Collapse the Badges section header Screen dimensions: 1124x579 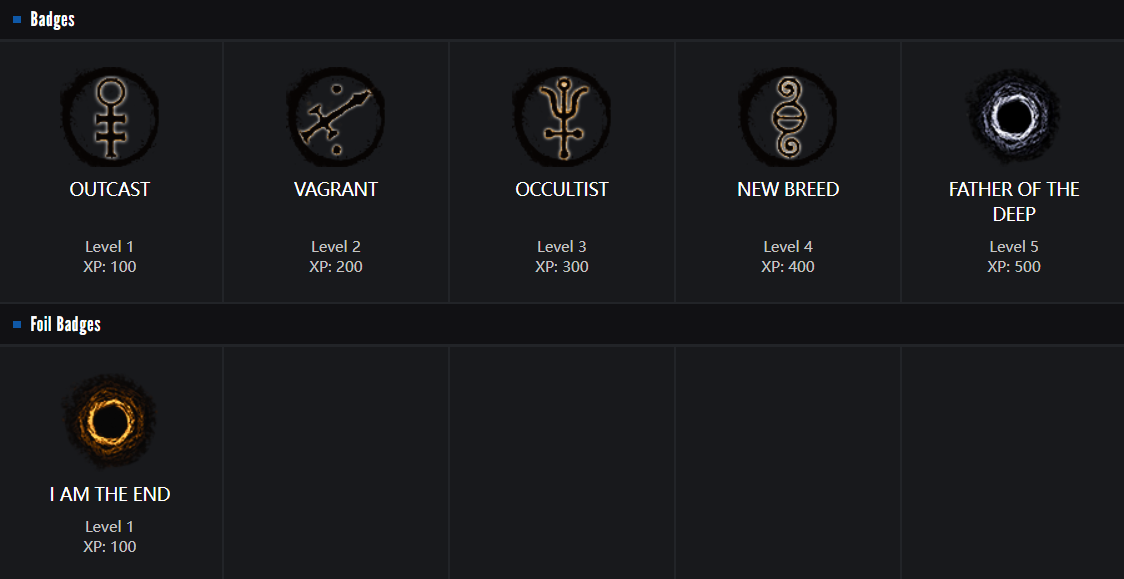coord(53,19)
